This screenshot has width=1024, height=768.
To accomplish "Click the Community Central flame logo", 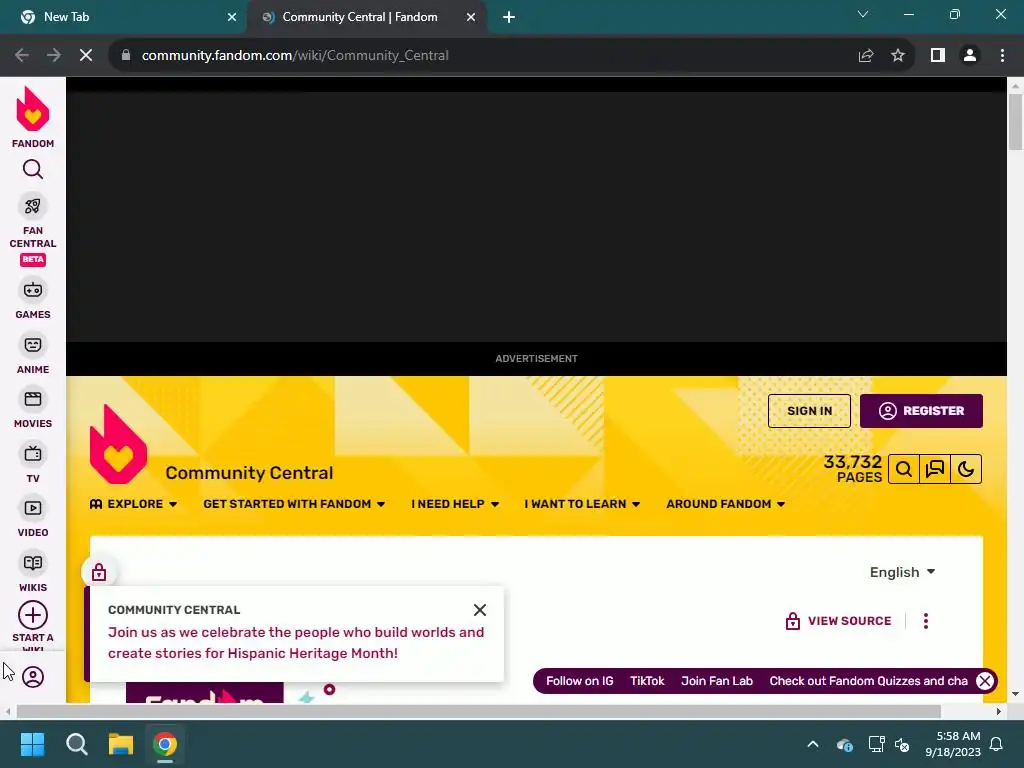I will pos(118,444).
